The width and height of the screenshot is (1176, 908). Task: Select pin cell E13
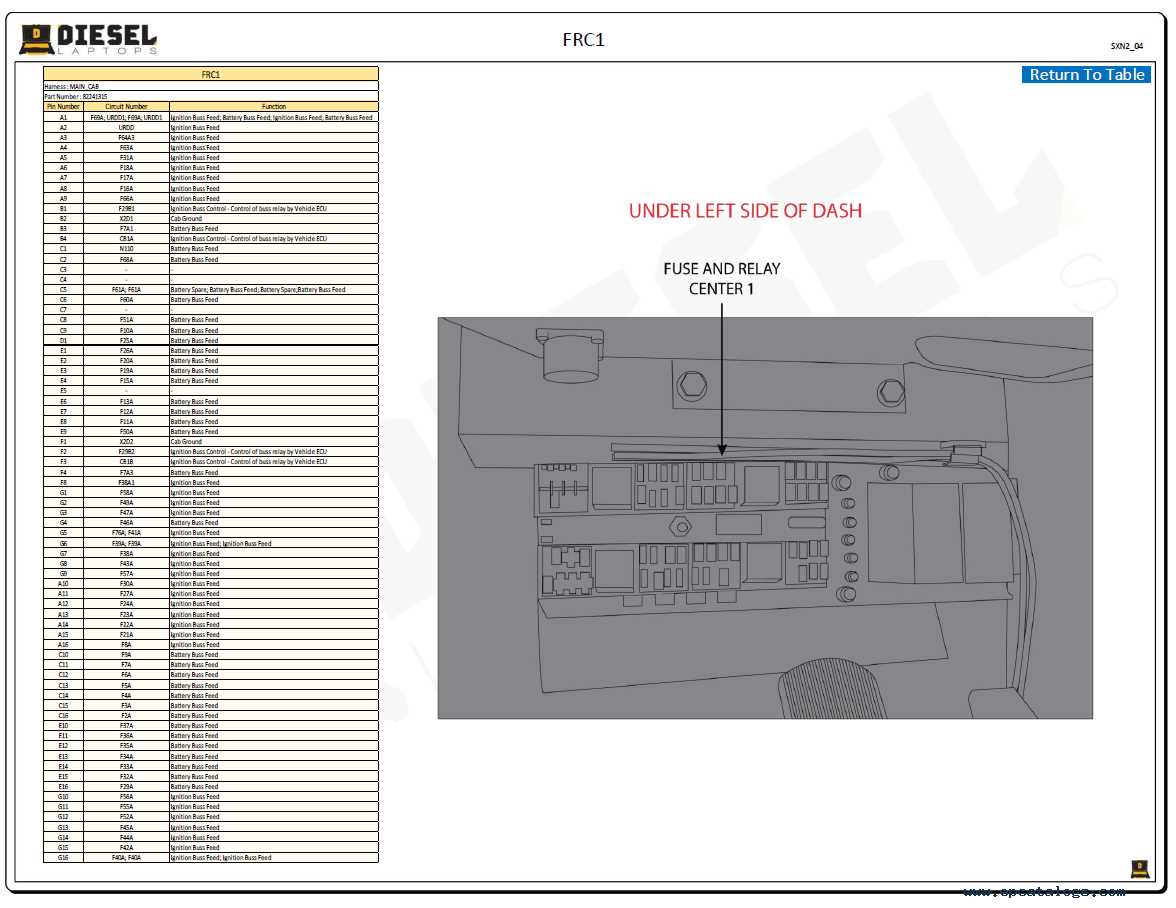63,757
